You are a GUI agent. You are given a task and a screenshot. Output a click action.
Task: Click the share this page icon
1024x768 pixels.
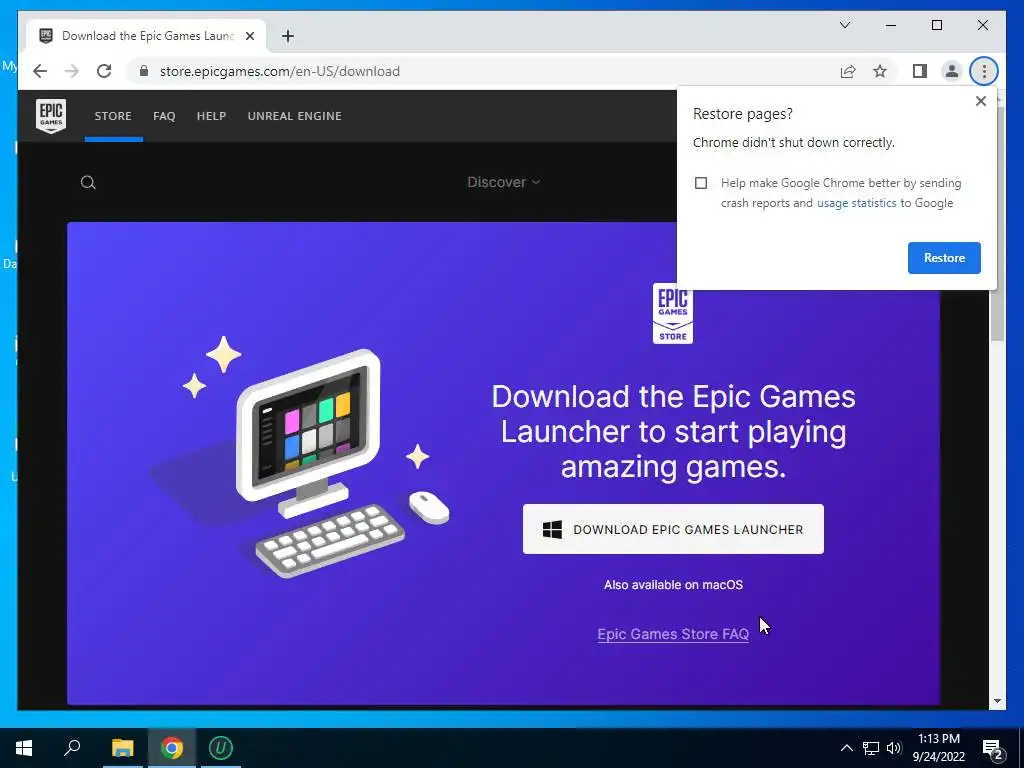coord(848,71)
